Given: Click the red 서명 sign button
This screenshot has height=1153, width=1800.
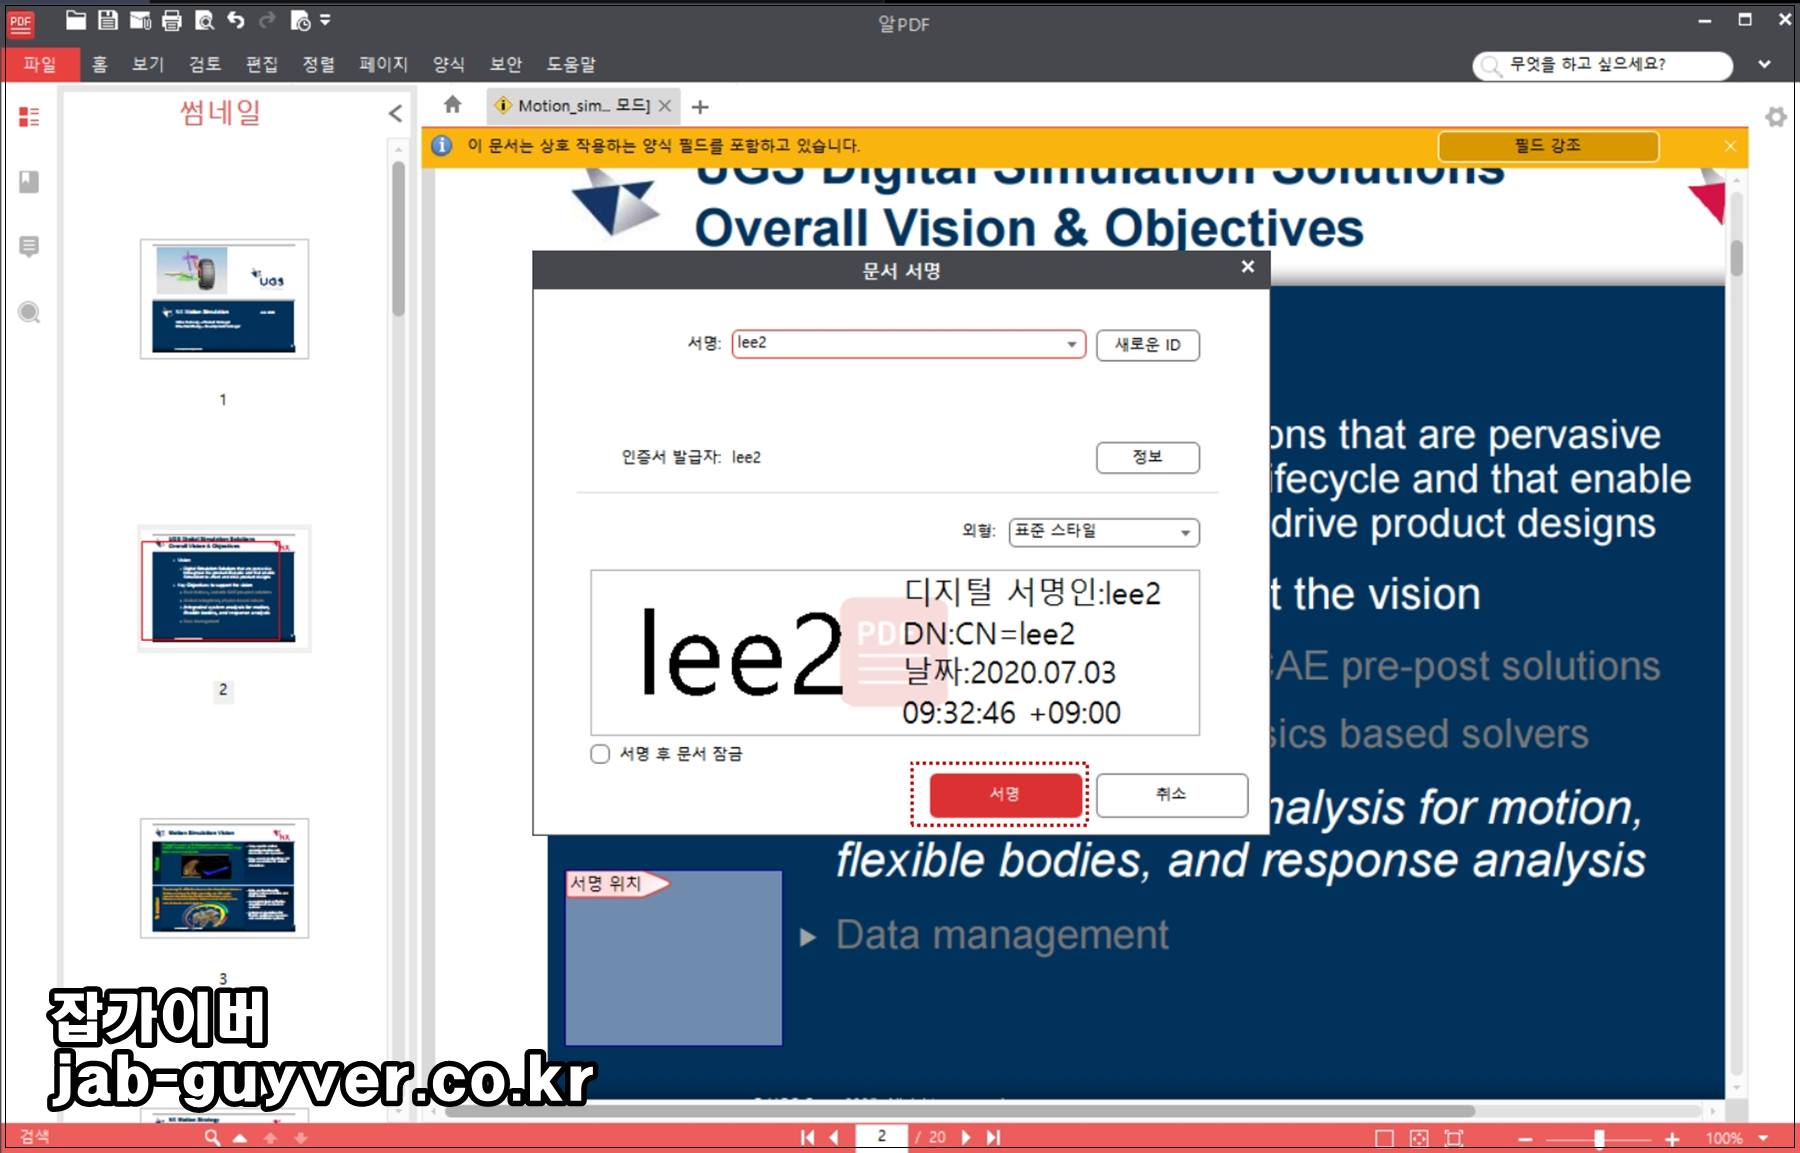Looking at the screenshot, I should pyautogui.click(x=1005, y=794).
